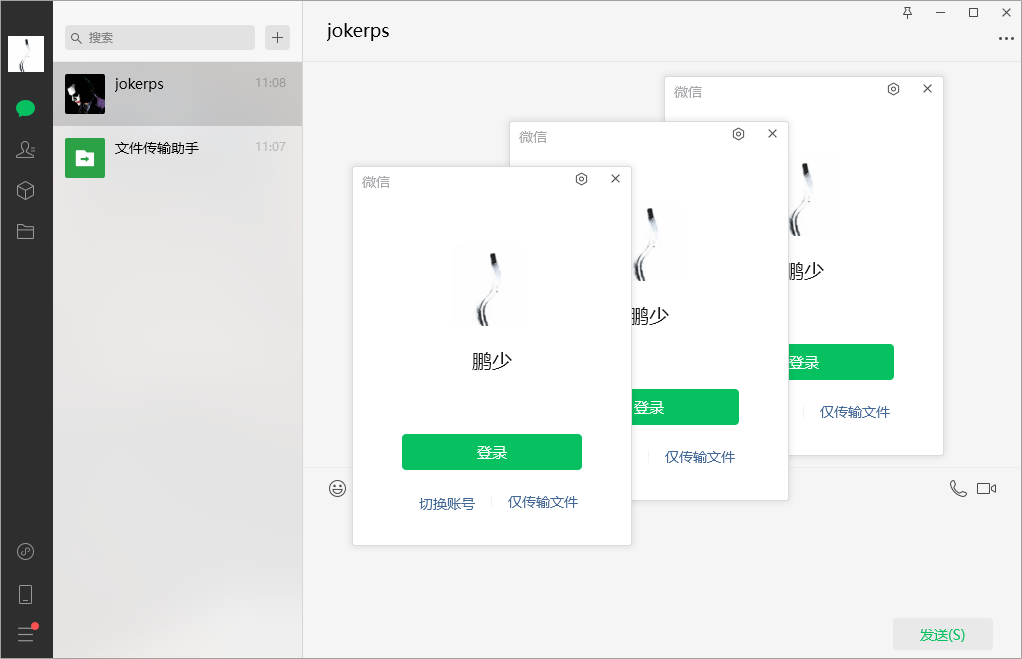Open the Mini Programs icon in the sidebar
The image size is (1022, 659).
click(x=25, y=551)
